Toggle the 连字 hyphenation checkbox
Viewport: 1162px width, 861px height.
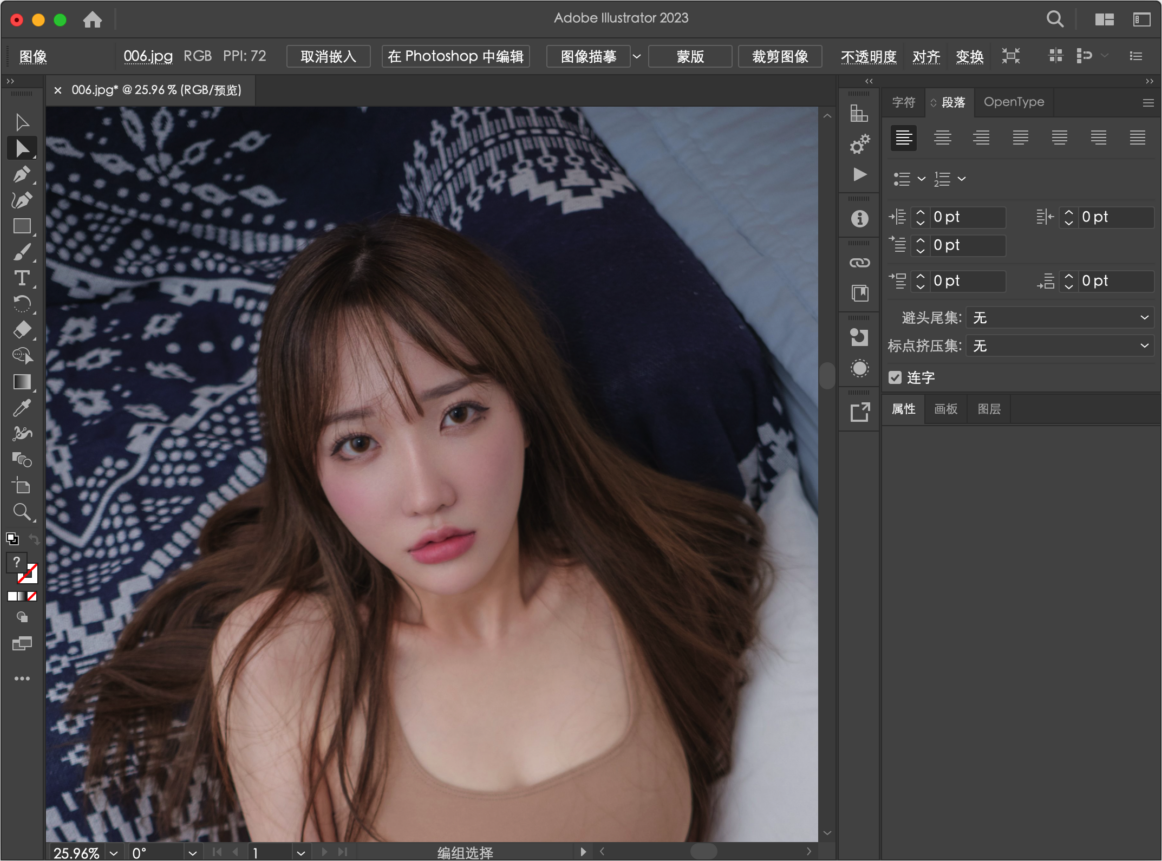(x=895, y=377)
